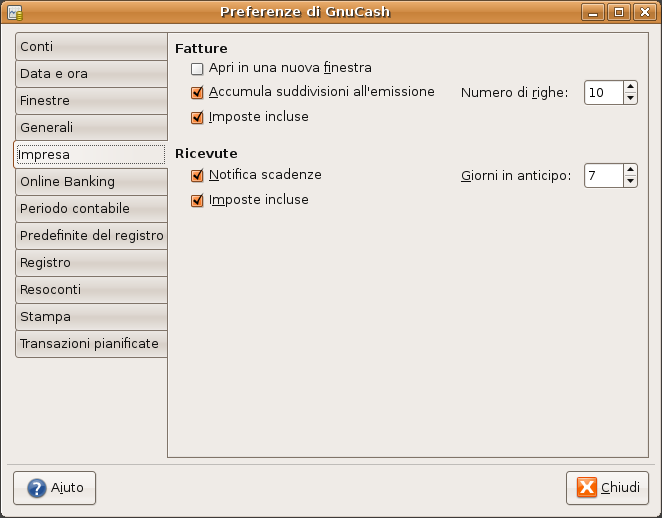This screenshot has height=518, width=662.
Task: Open the Online Banking tab
Action: (x=91, y=182)
